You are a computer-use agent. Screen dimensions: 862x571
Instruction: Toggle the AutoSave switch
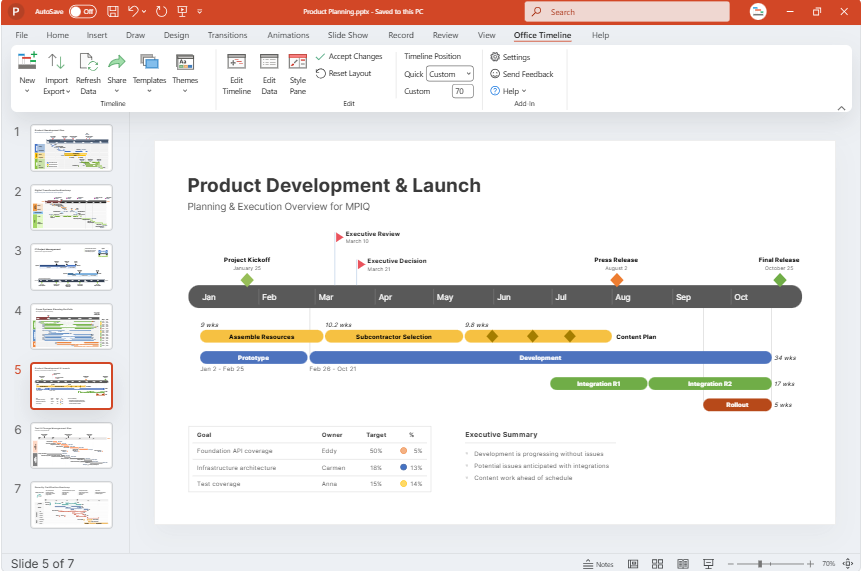[x=82, y=12]
